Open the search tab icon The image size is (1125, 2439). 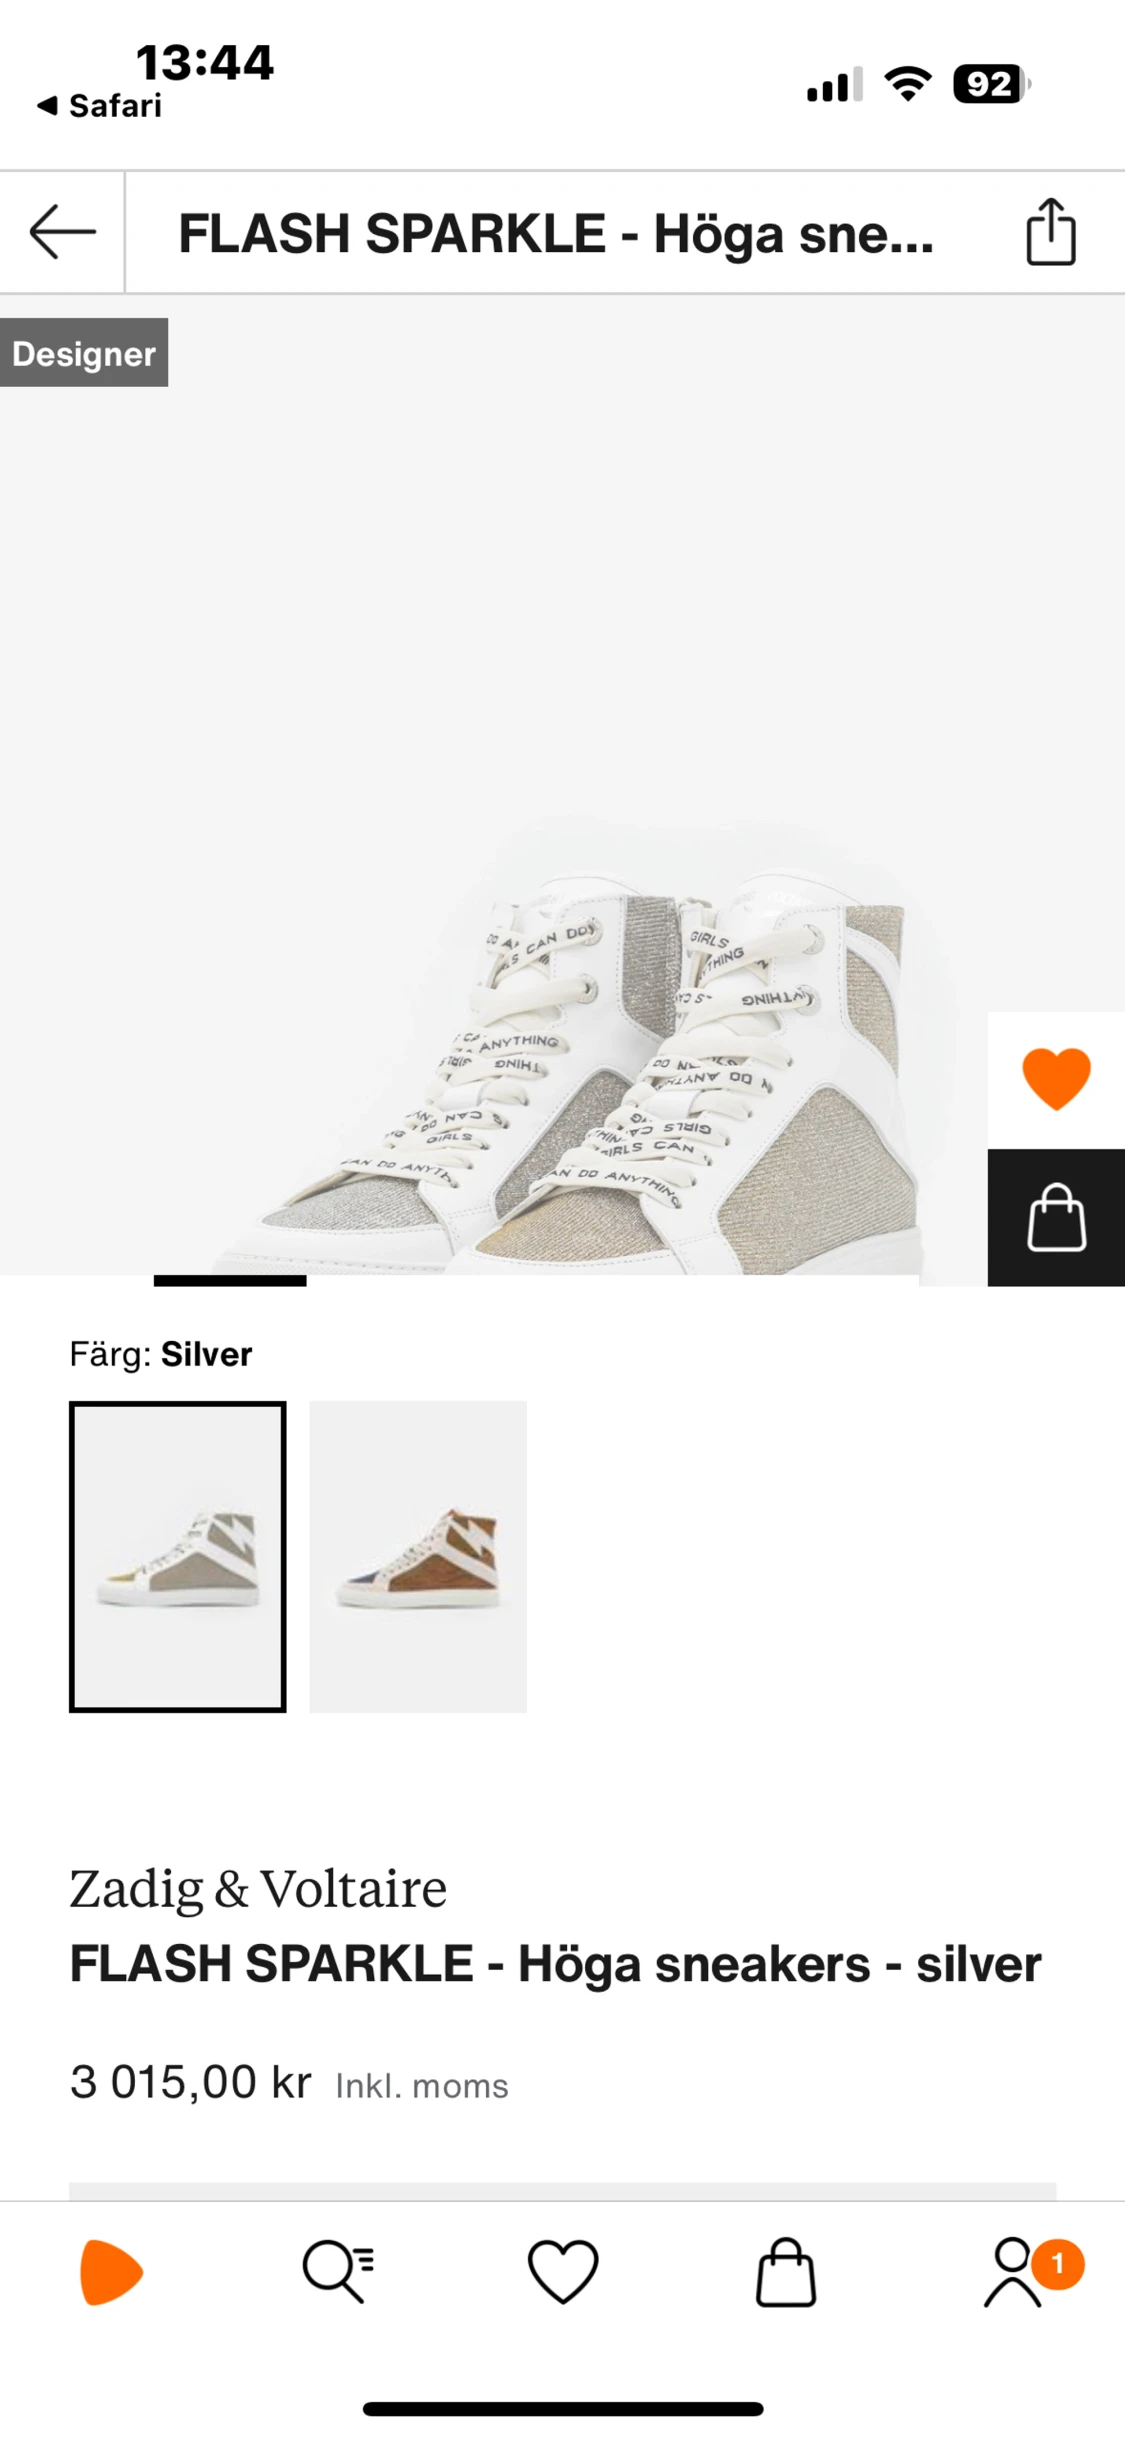338,2272
